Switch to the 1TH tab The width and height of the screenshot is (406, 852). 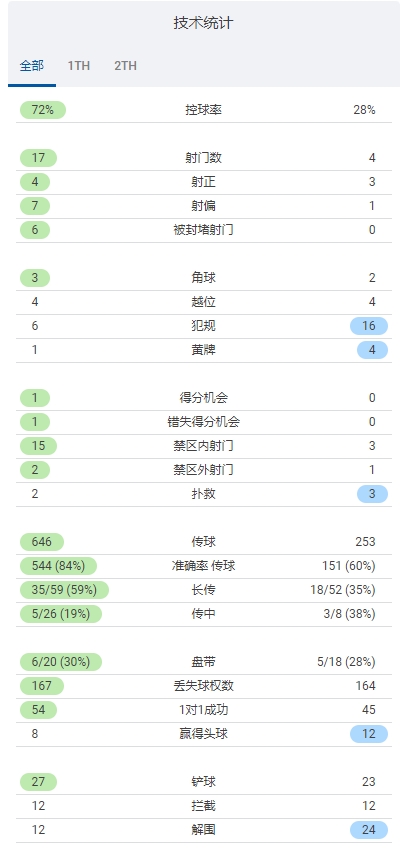click(79, 66)
